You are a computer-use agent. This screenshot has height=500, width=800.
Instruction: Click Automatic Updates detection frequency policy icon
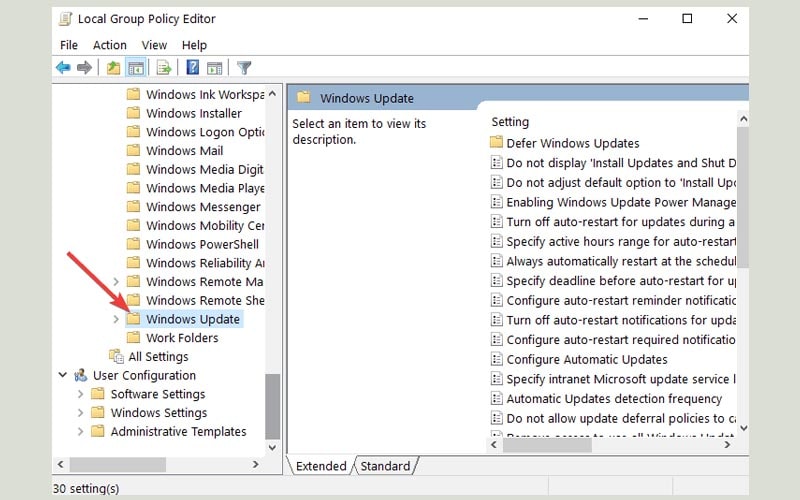(x=496, y=398)
